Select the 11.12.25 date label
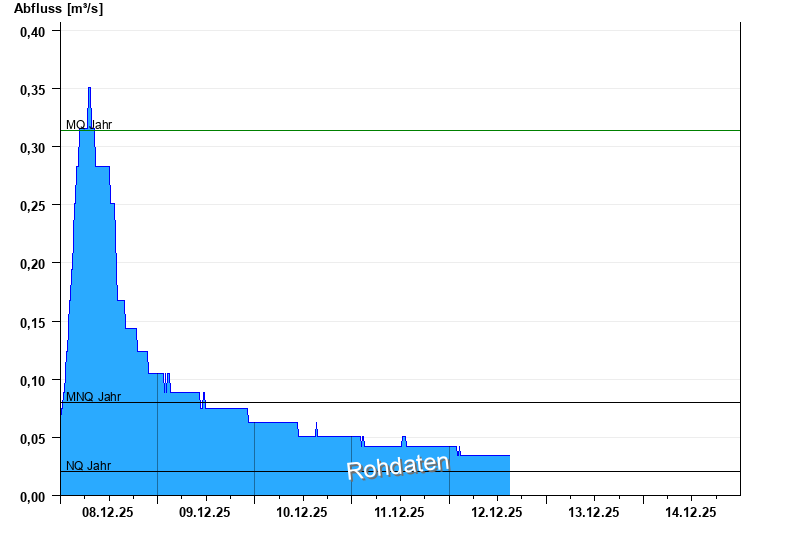800x550 pixels. [399, 512]
